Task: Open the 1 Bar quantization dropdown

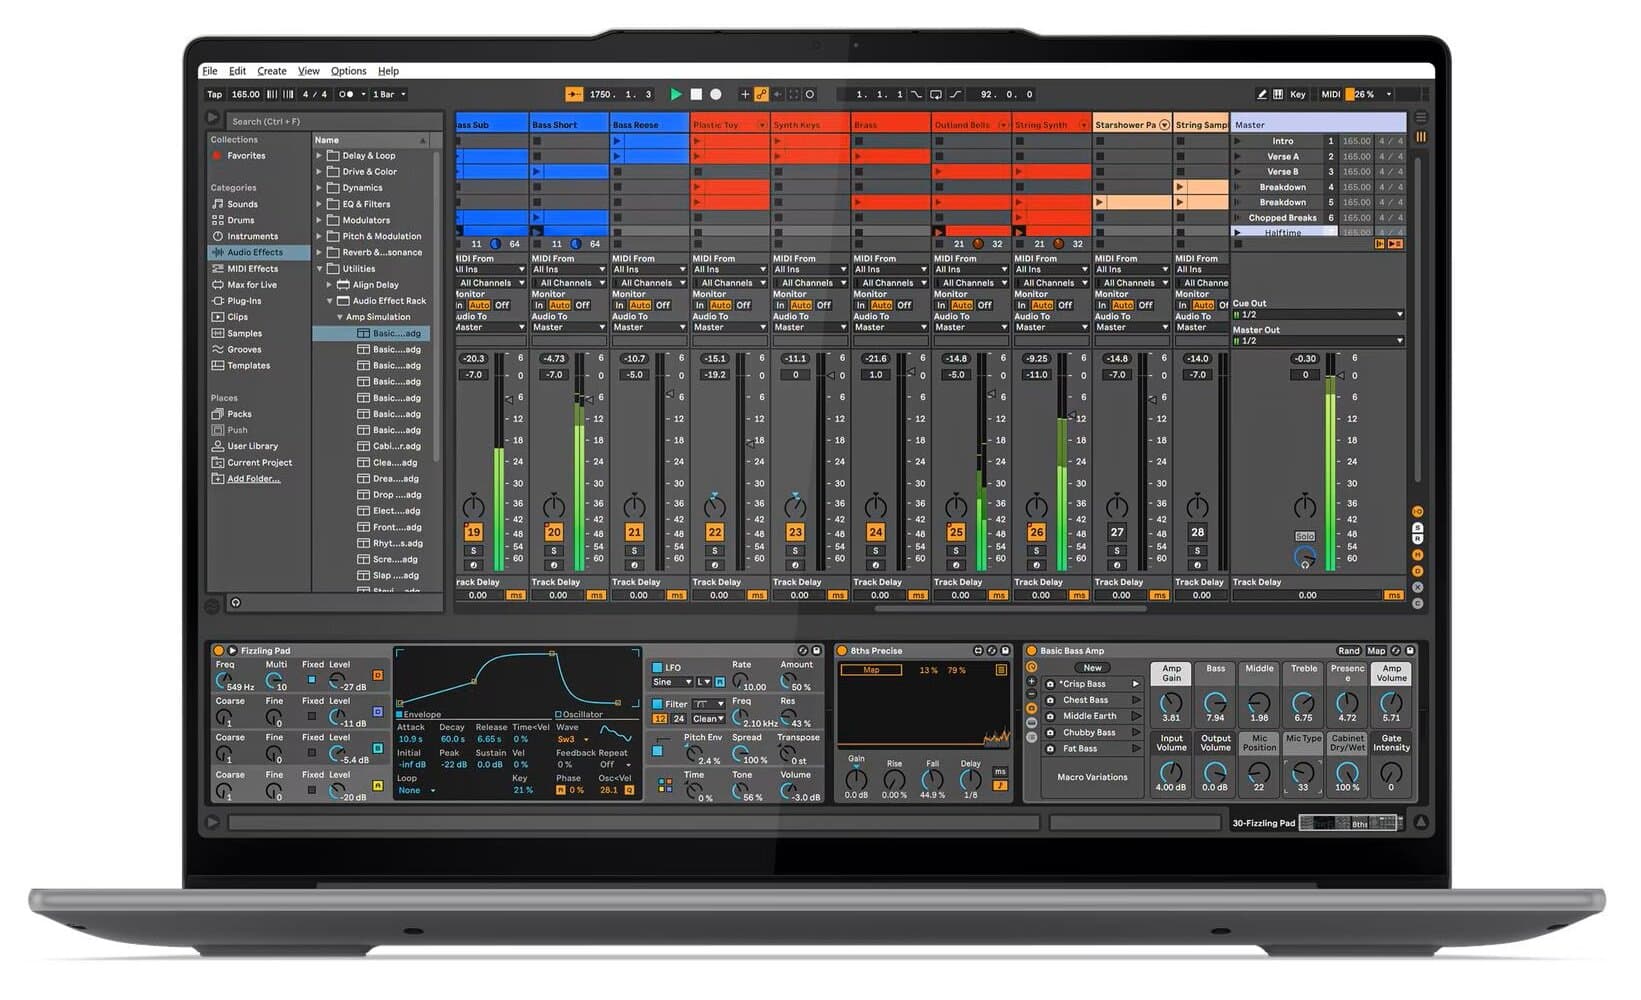Action: (x=389, y=94)
